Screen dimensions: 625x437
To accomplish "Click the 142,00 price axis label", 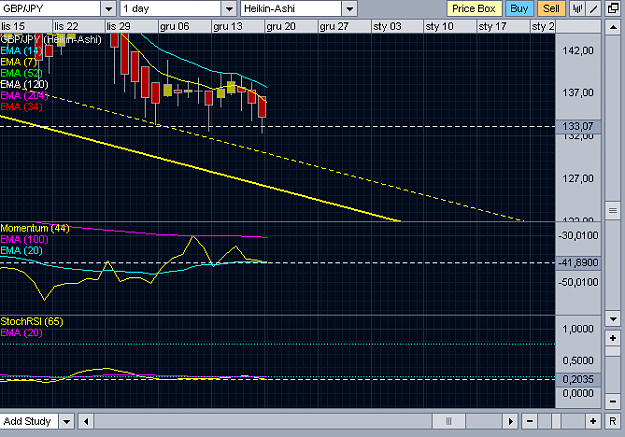I will (578, 51).
